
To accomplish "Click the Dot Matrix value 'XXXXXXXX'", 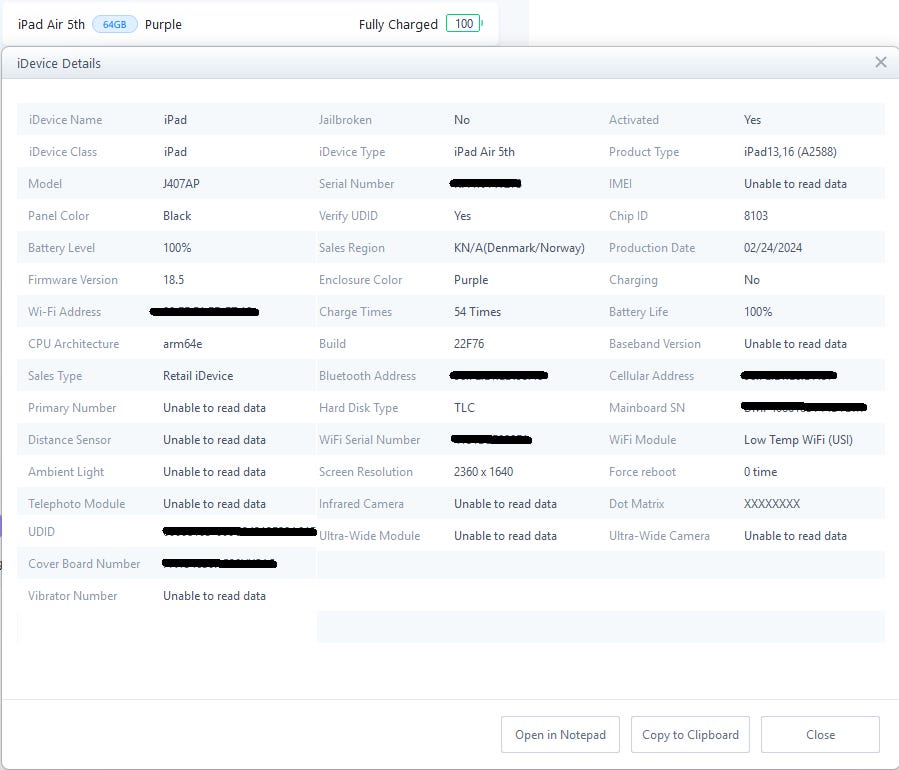I will pos(772,504).
